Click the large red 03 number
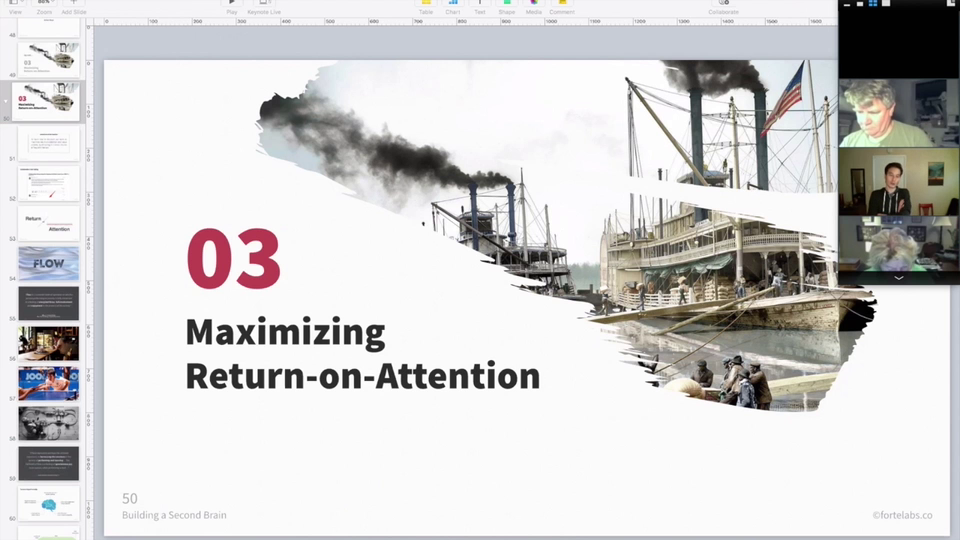 [233, 258]
